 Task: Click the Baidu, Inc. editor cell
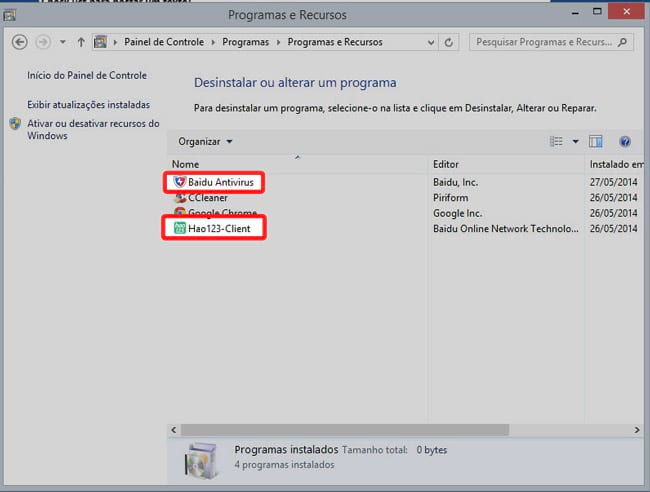point(456,182)
